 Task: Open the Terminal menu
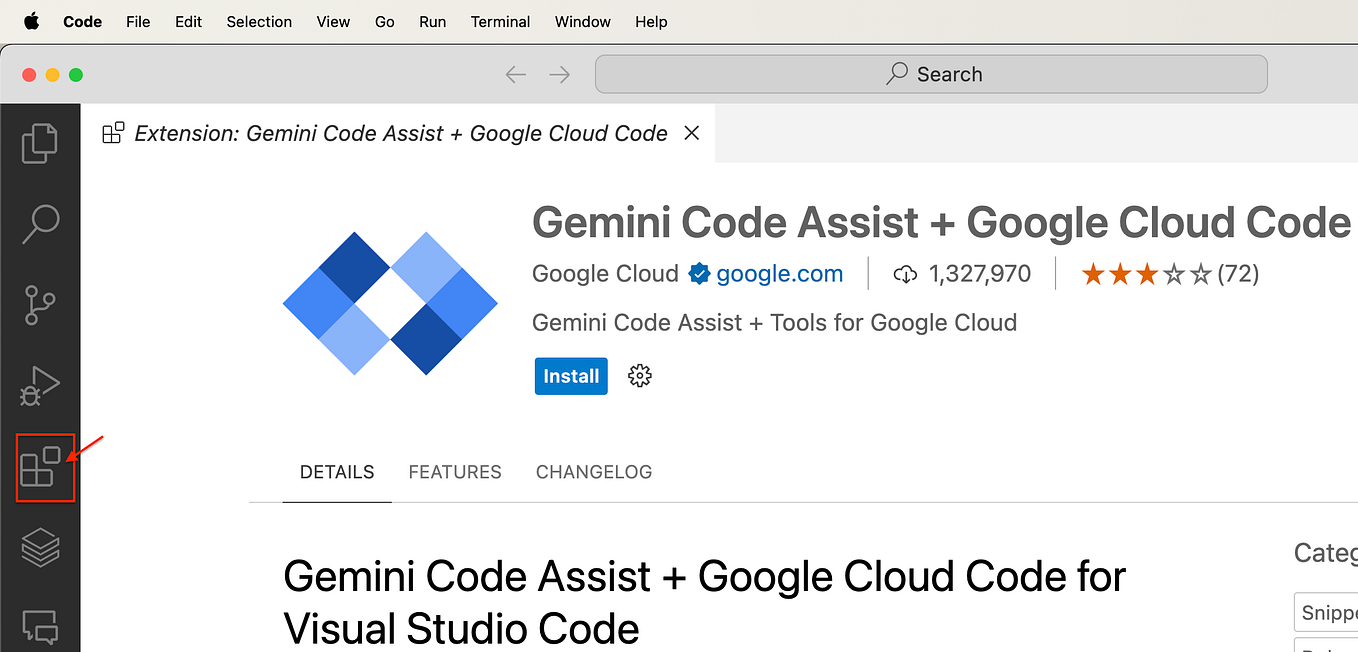coord(501,21)
